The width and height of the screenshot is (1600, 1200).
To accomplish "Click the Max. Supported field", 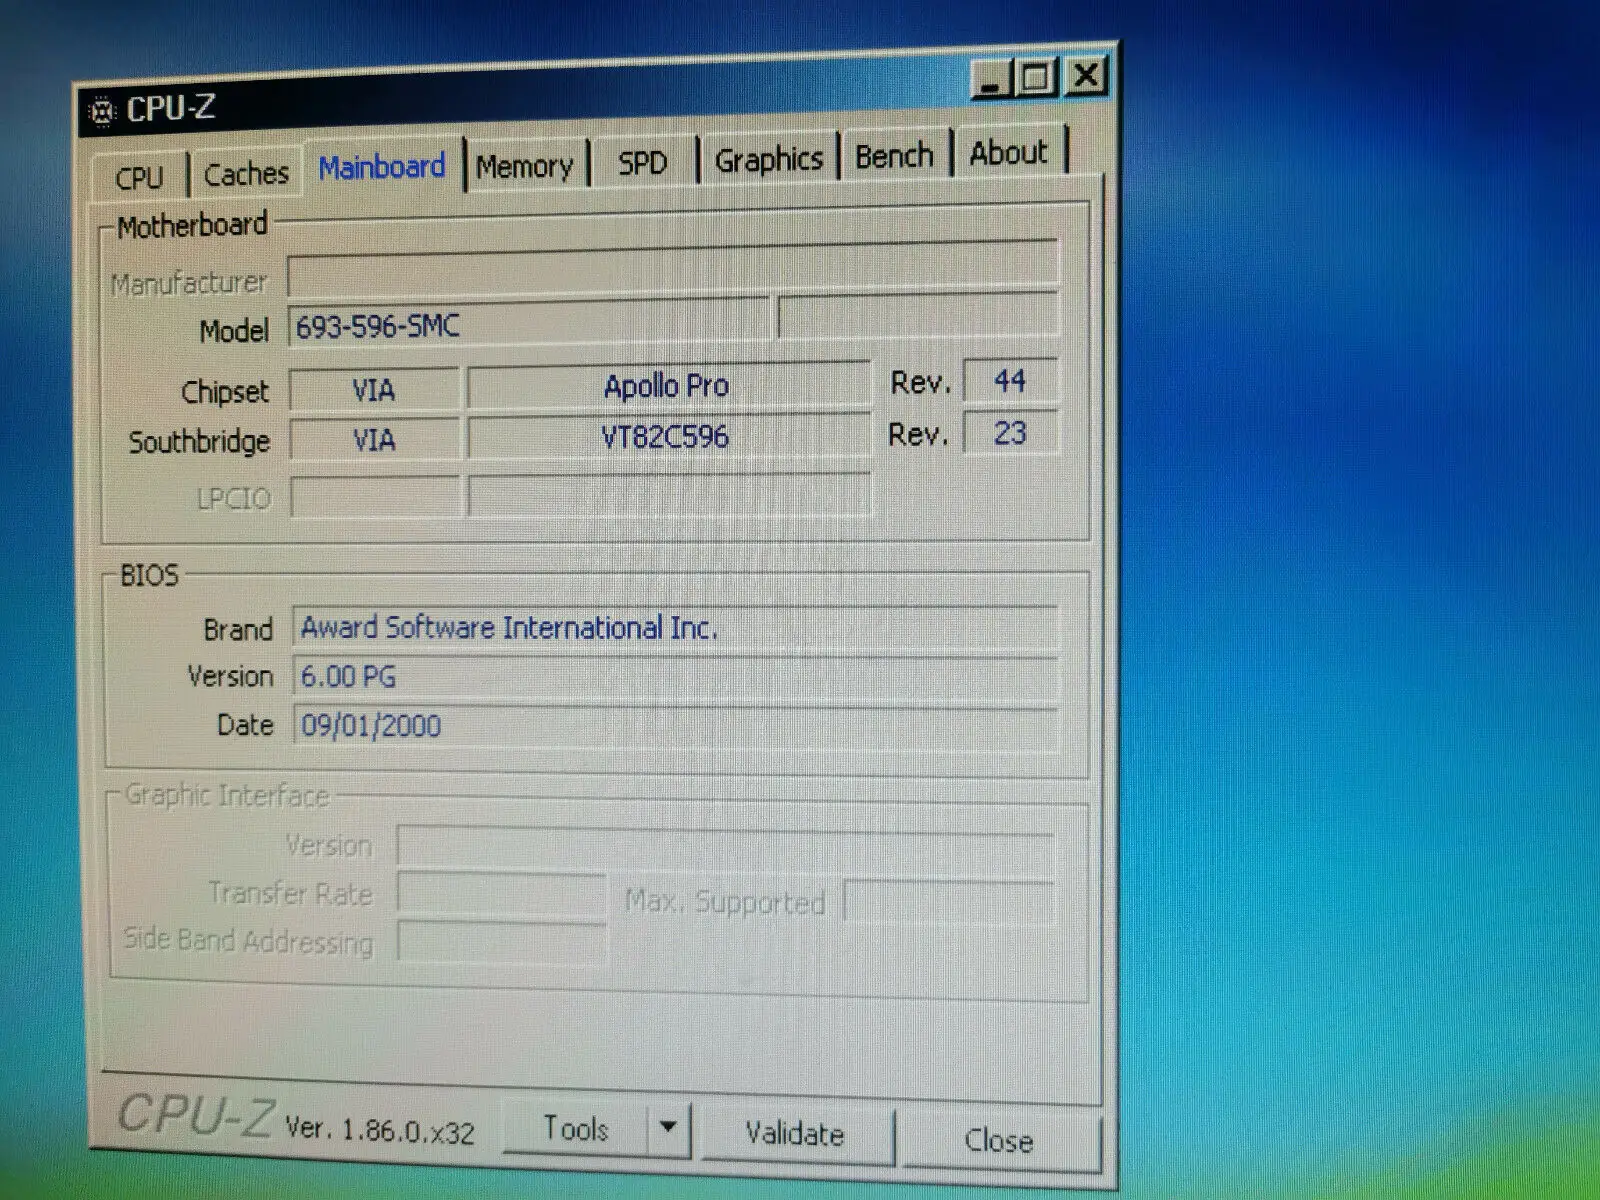I will coord(948,902).
